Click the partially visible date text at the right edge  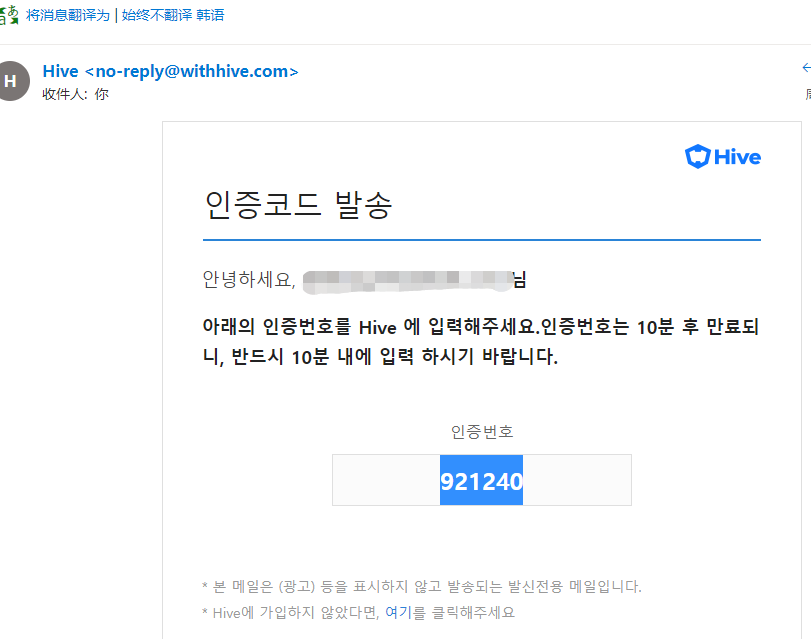[x=808, y=94]
